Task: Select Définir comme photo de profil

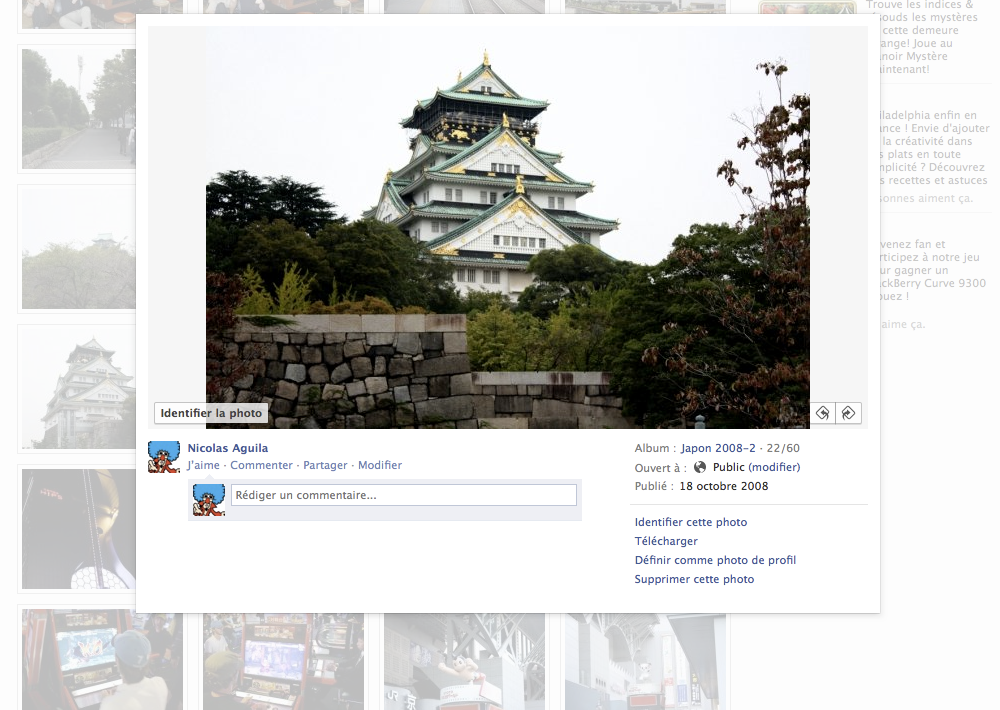Action: click(715, 560)
